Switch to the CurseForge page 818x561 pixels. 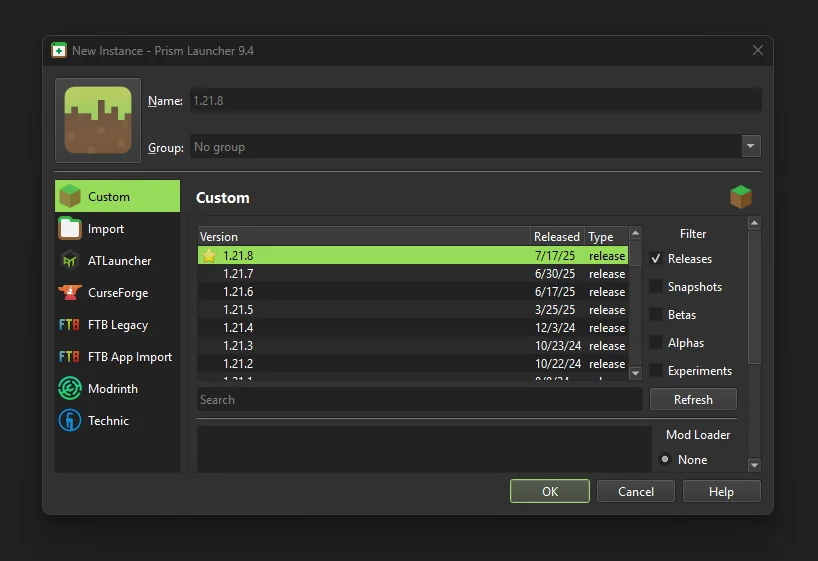[x=117, y=293]
